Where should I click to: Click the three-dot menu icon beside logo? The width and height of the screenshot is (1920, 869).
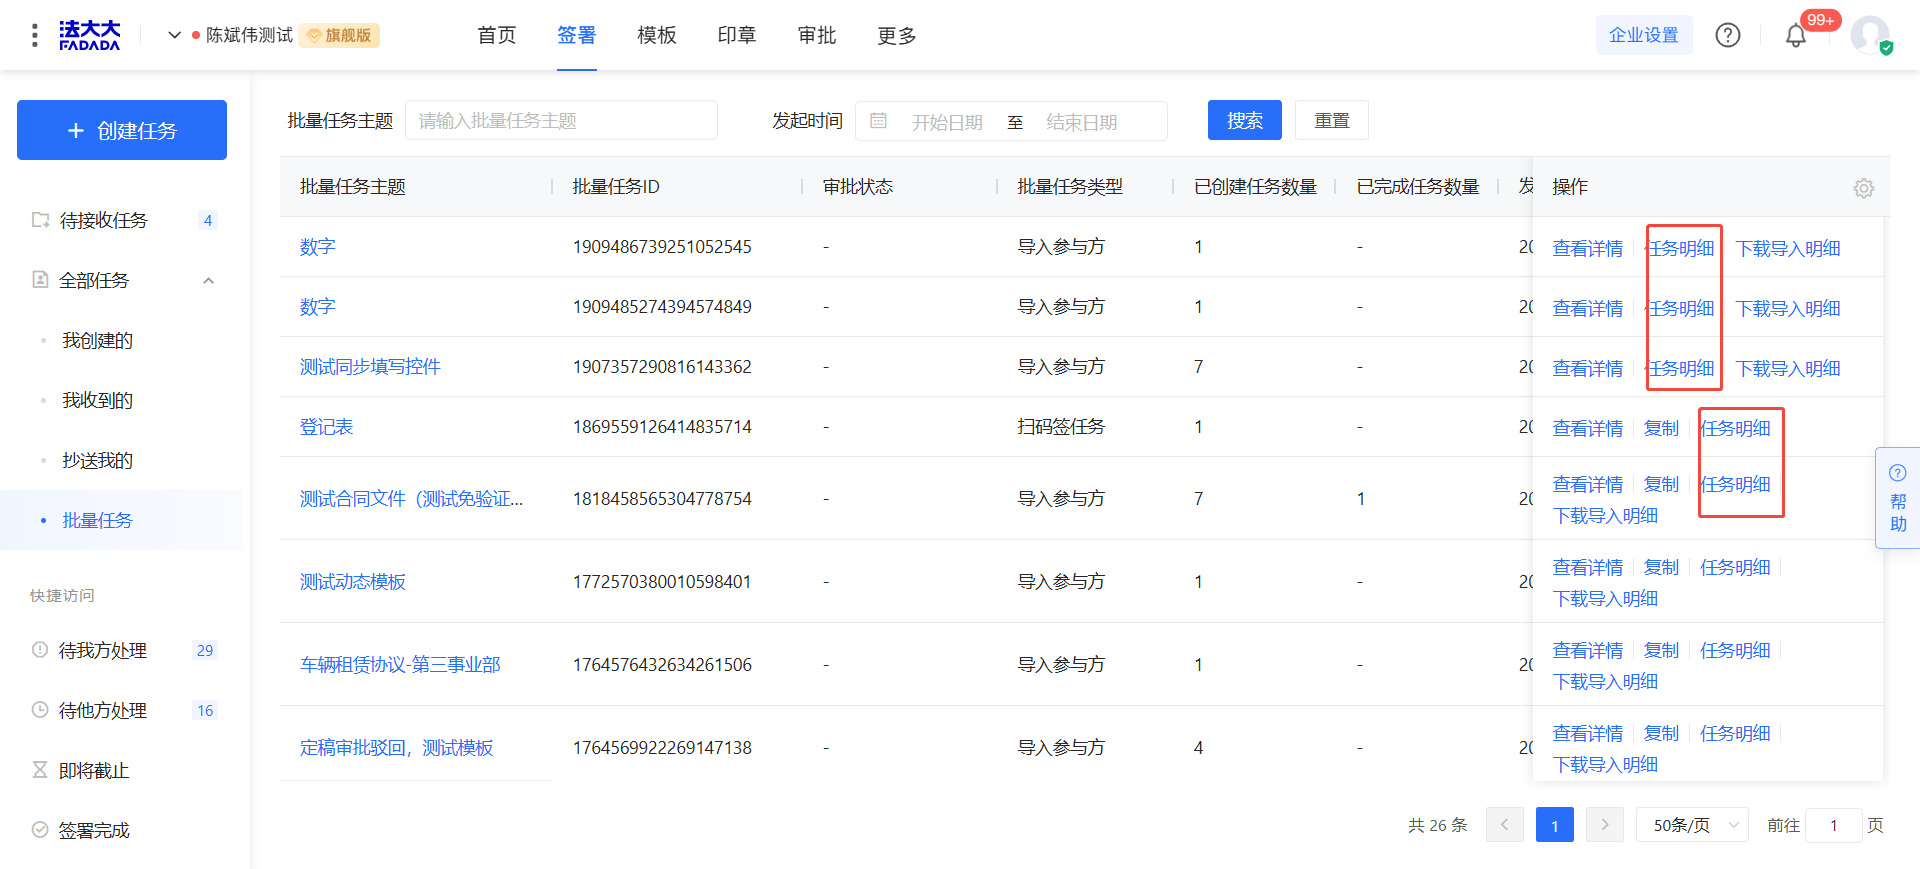35,36
